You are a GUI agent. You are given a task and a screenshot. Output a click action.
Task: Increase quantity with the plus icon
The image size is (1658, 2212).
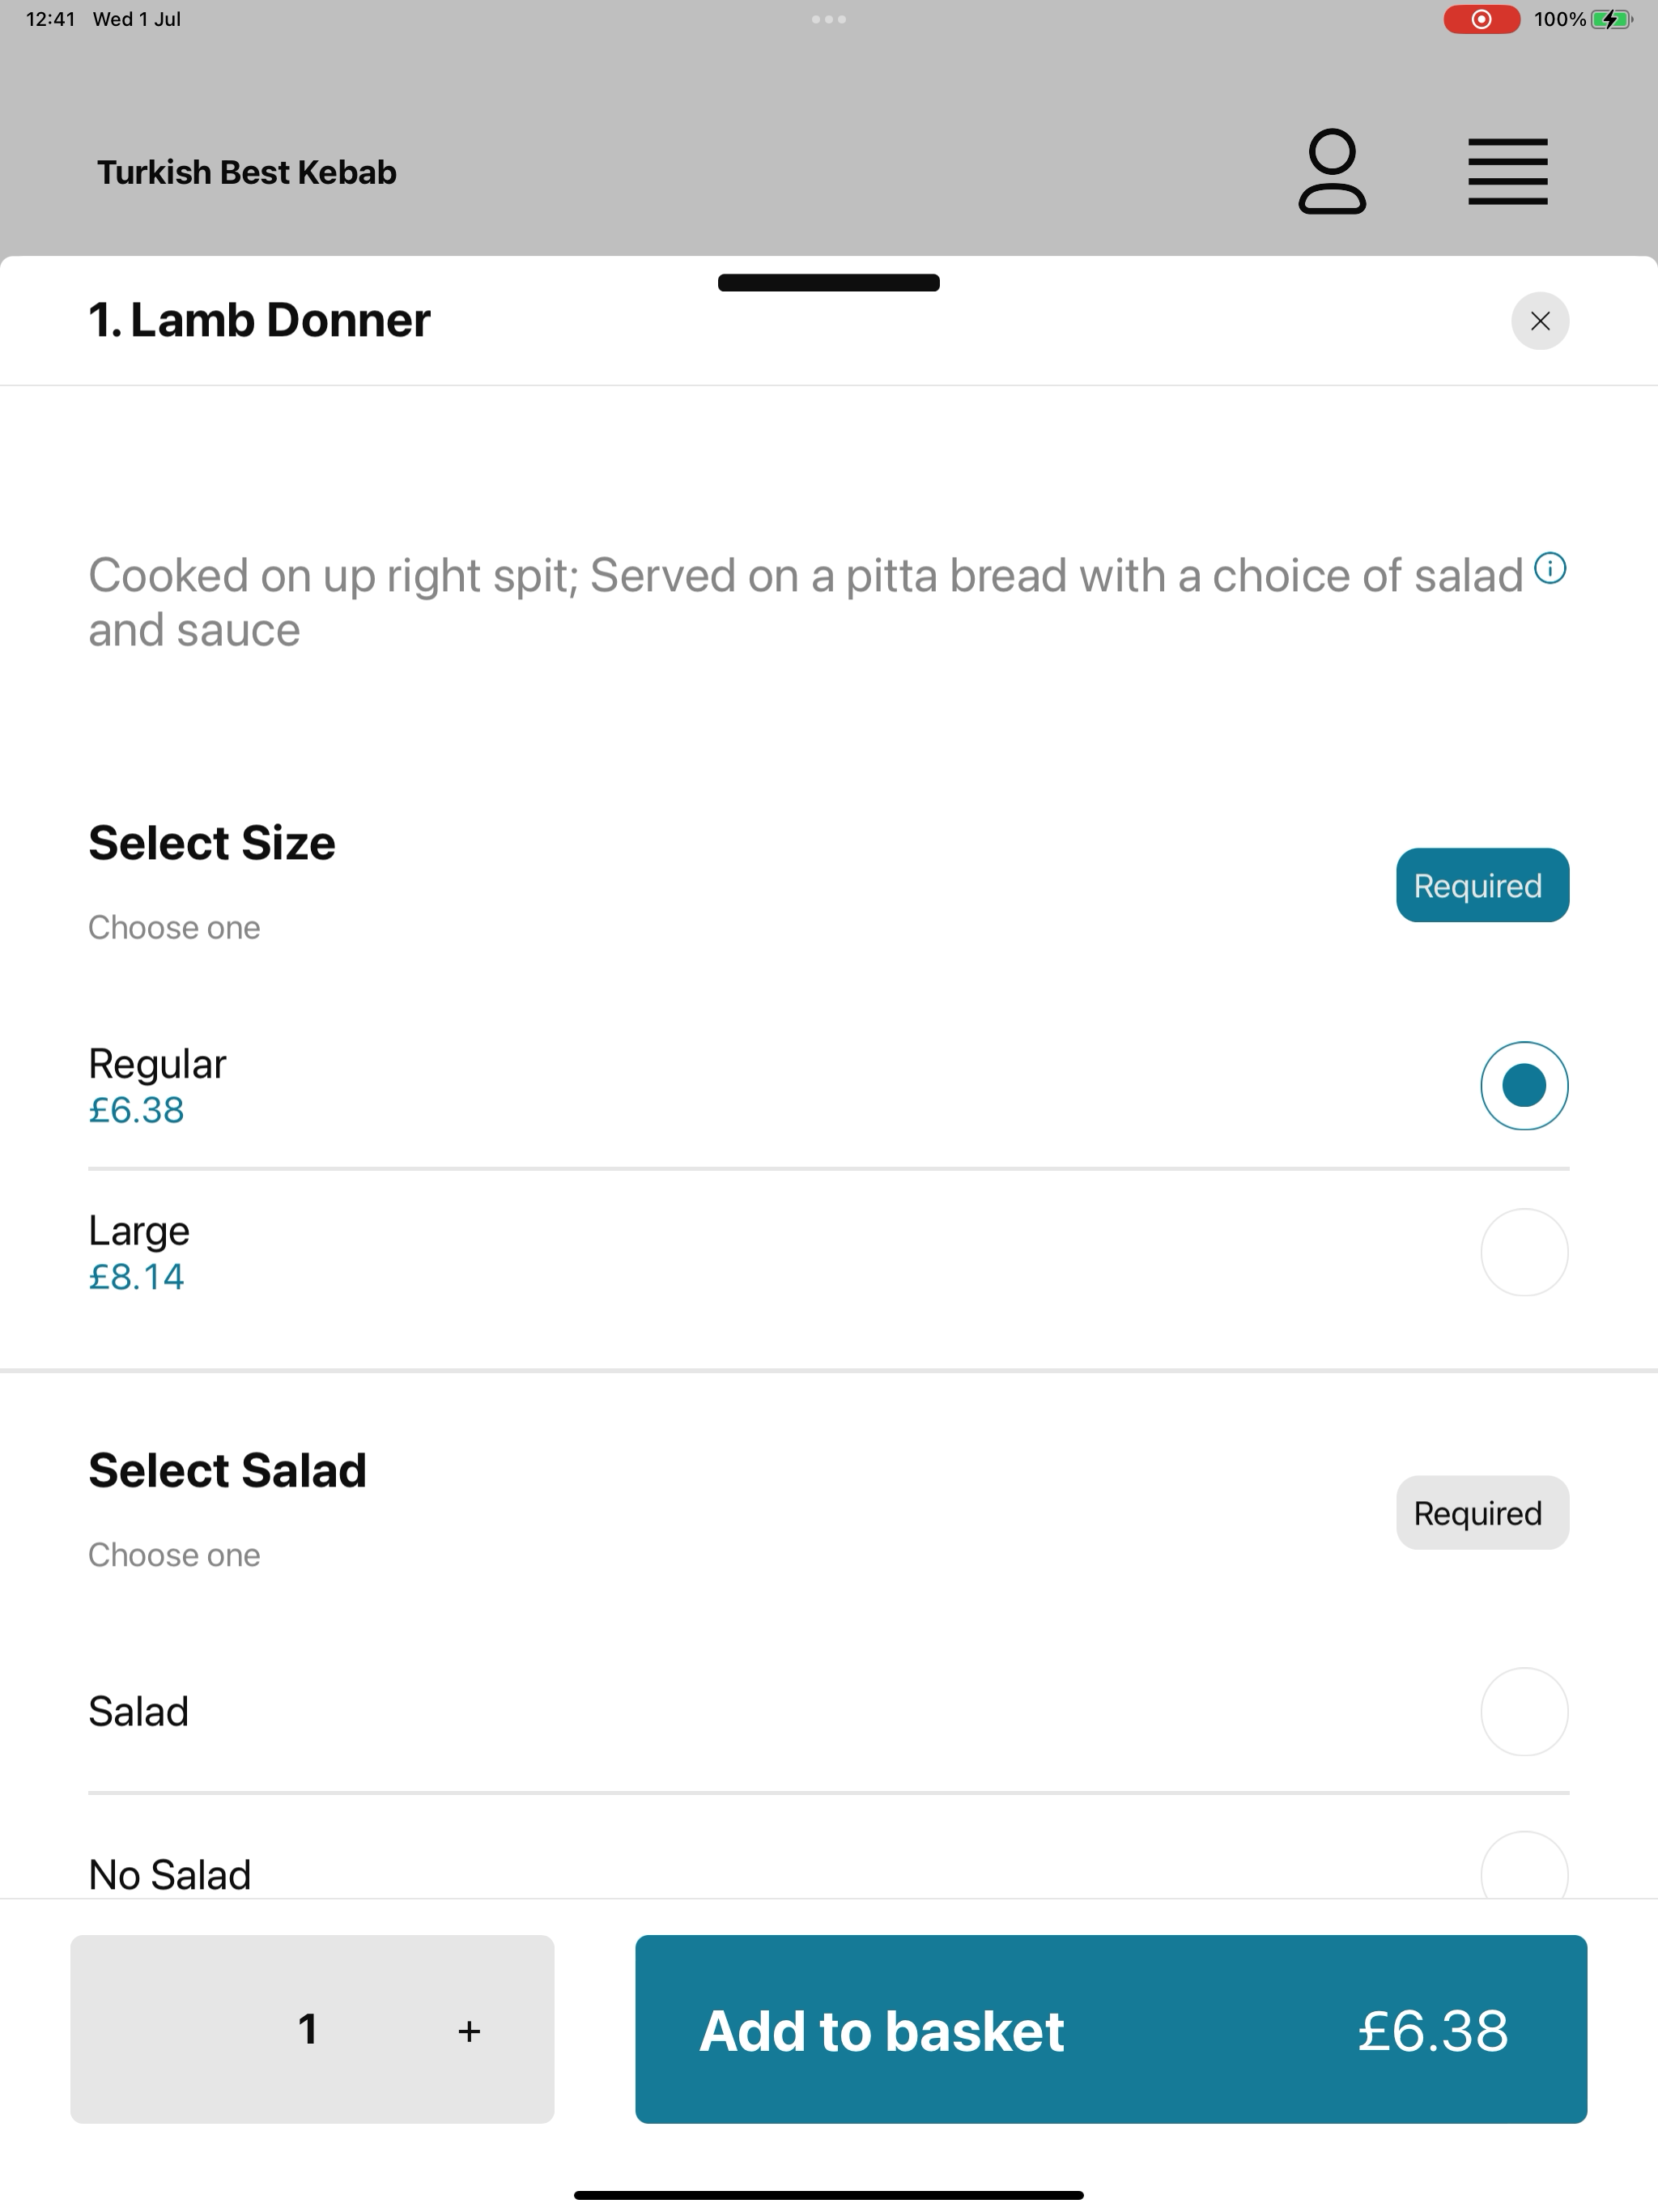click(x=469, y=2031)
